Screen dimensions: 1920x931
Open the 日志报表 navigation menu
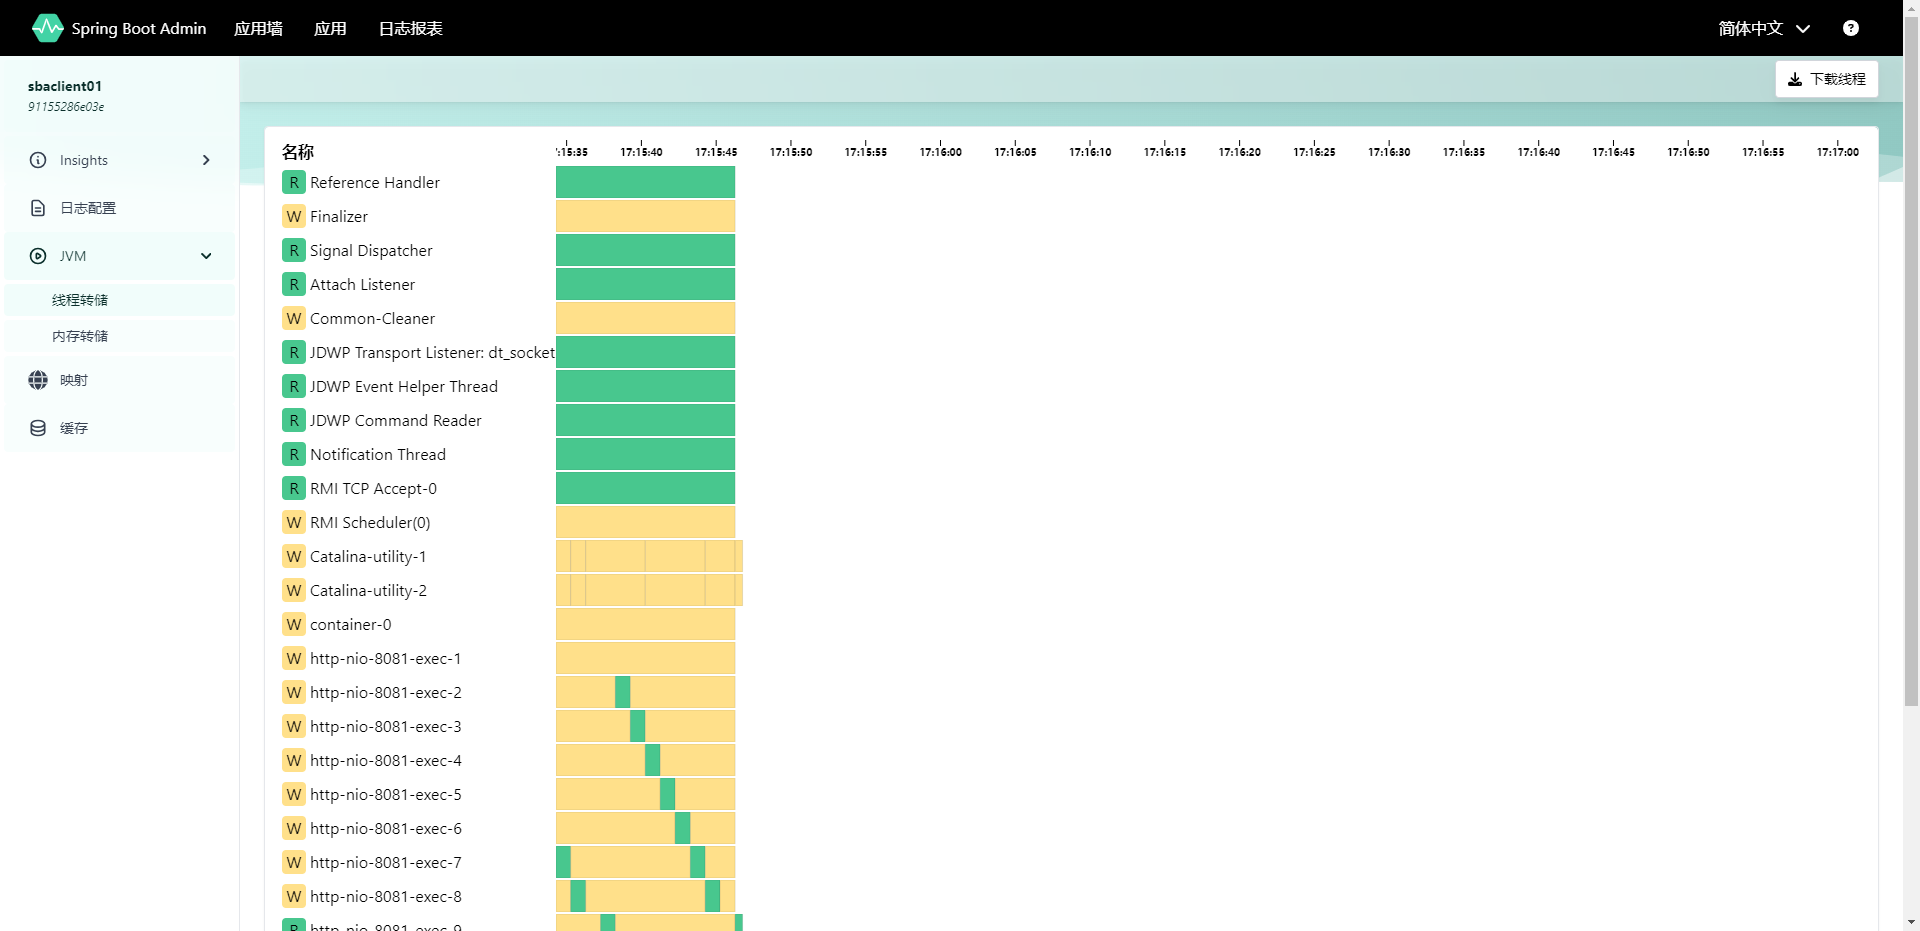coord(410,28)
